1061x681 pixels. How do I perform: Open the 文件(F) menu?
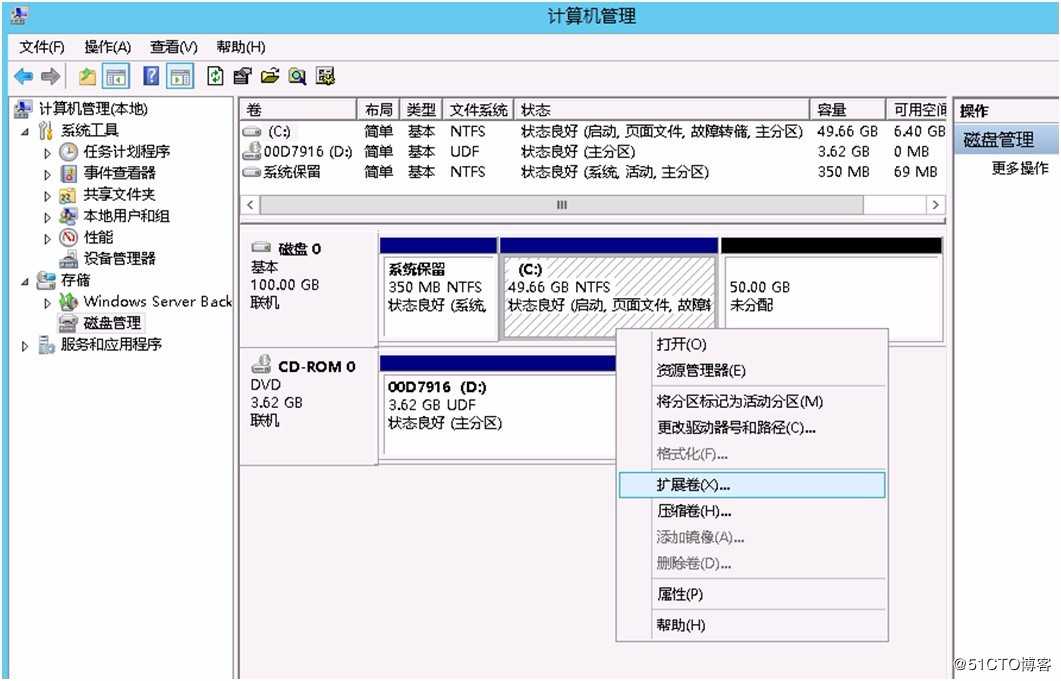click(42, 47)
